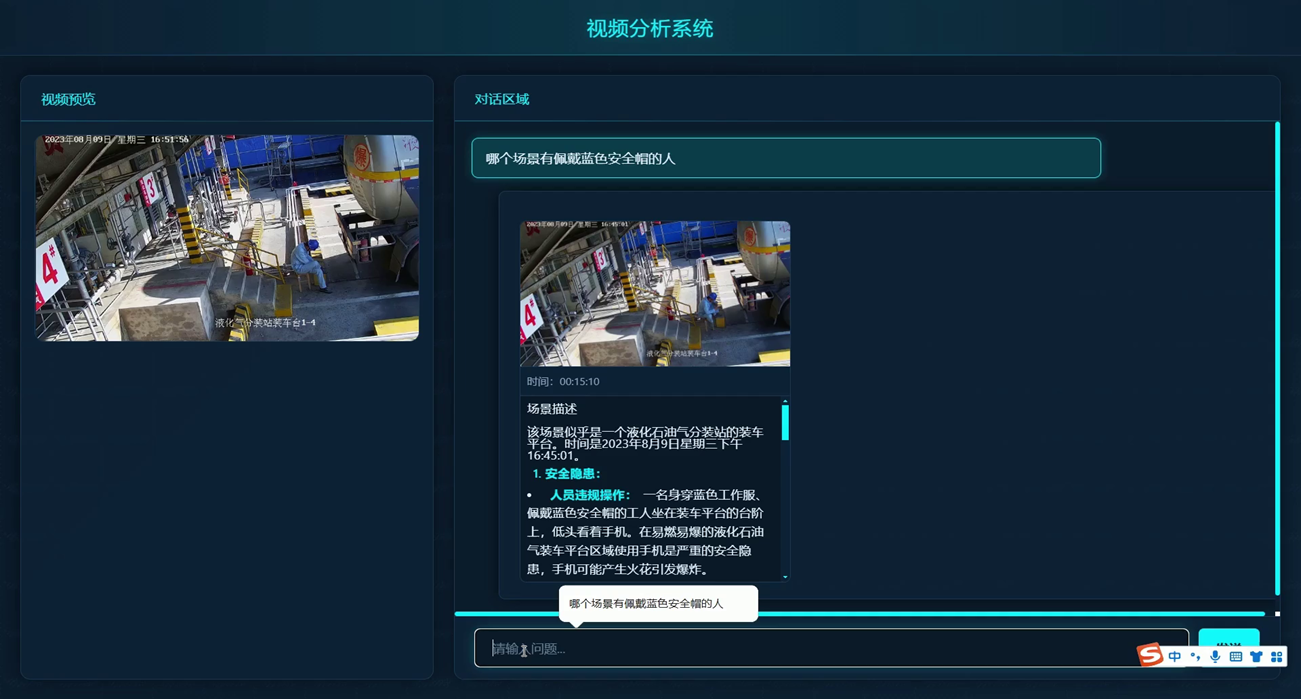
Task: Click the cyan send button beside input
Action: pos(1228,639)
